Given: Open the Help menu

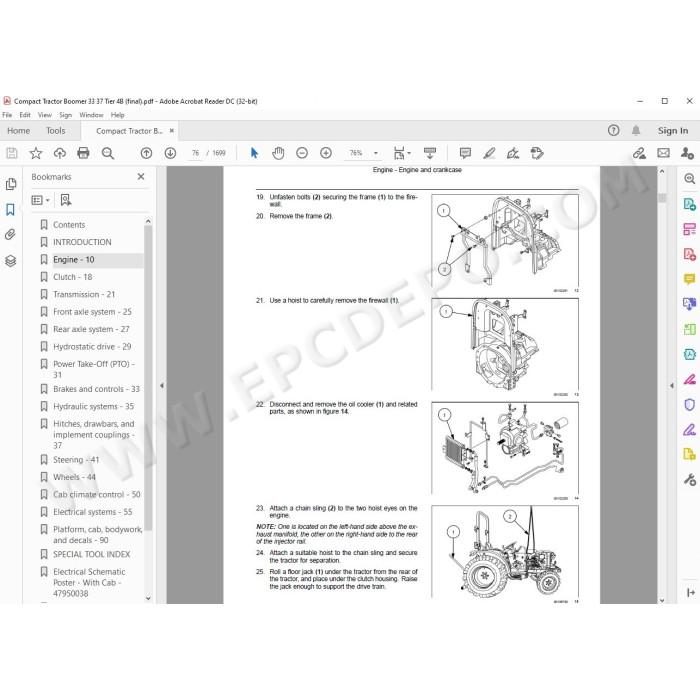Looking at the screenshot, I should [117, 115].
